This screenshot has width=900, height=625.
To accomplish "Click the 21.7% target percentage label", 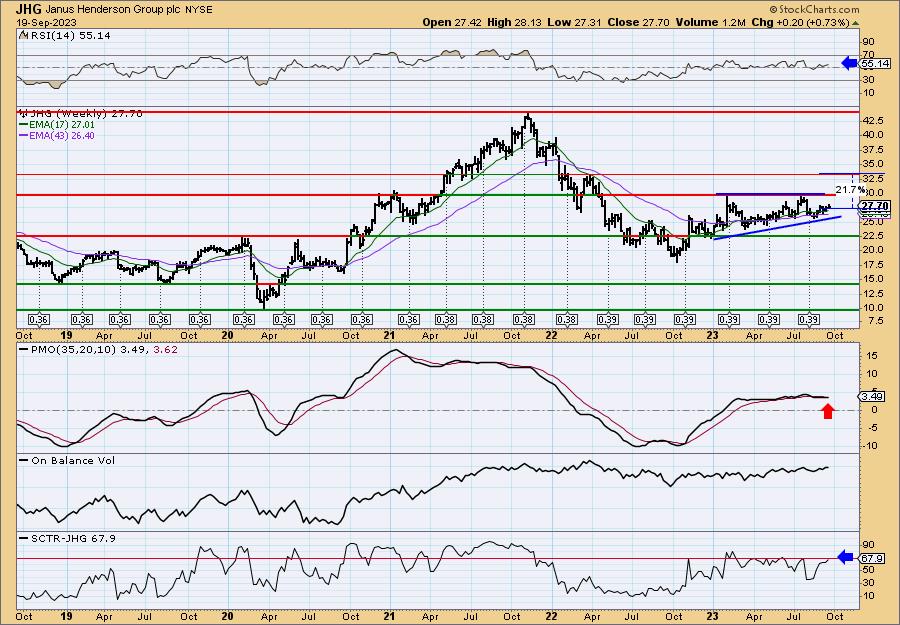I will (x=849, y=189).
